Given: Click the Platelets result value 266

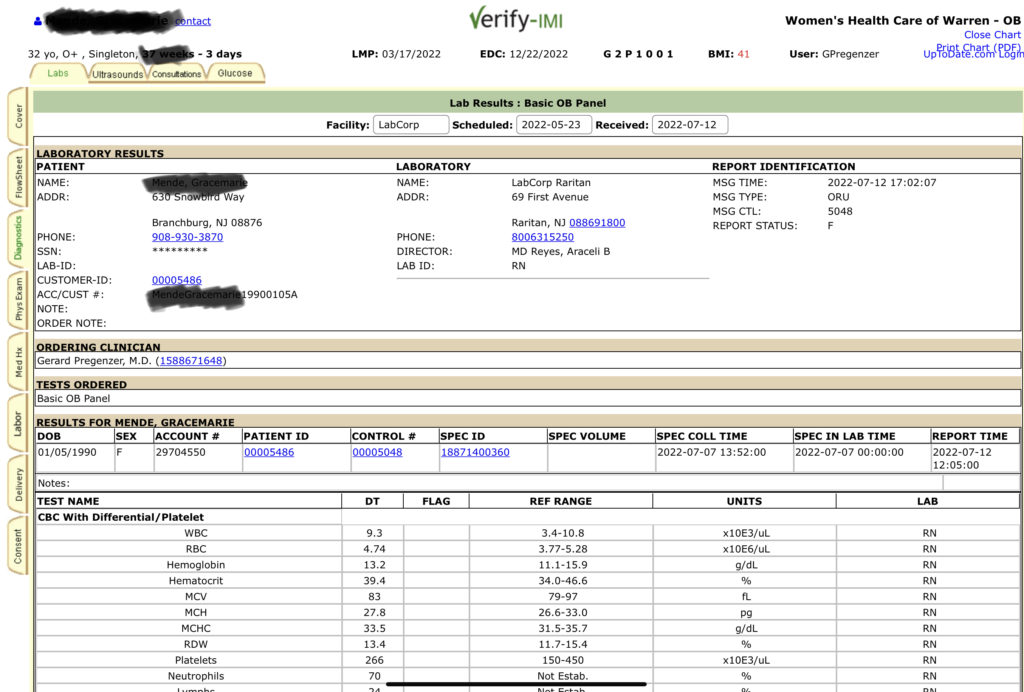Looking at the screenshot, I should click(x=374, y=660).
